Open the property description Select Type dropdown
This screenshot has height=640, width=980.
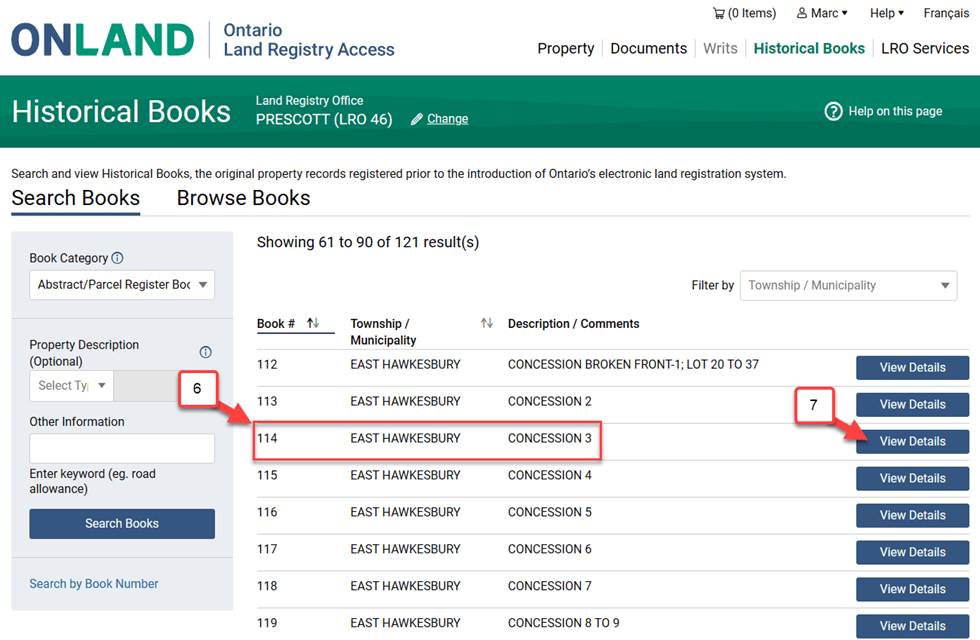pyautogui.click(x=72, y=386)
